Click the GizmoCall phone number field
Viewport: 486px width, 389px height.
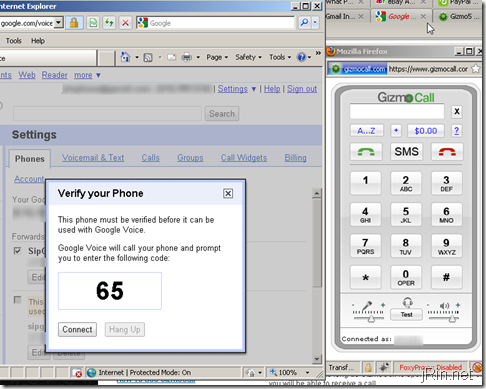(x=397, y=111)
